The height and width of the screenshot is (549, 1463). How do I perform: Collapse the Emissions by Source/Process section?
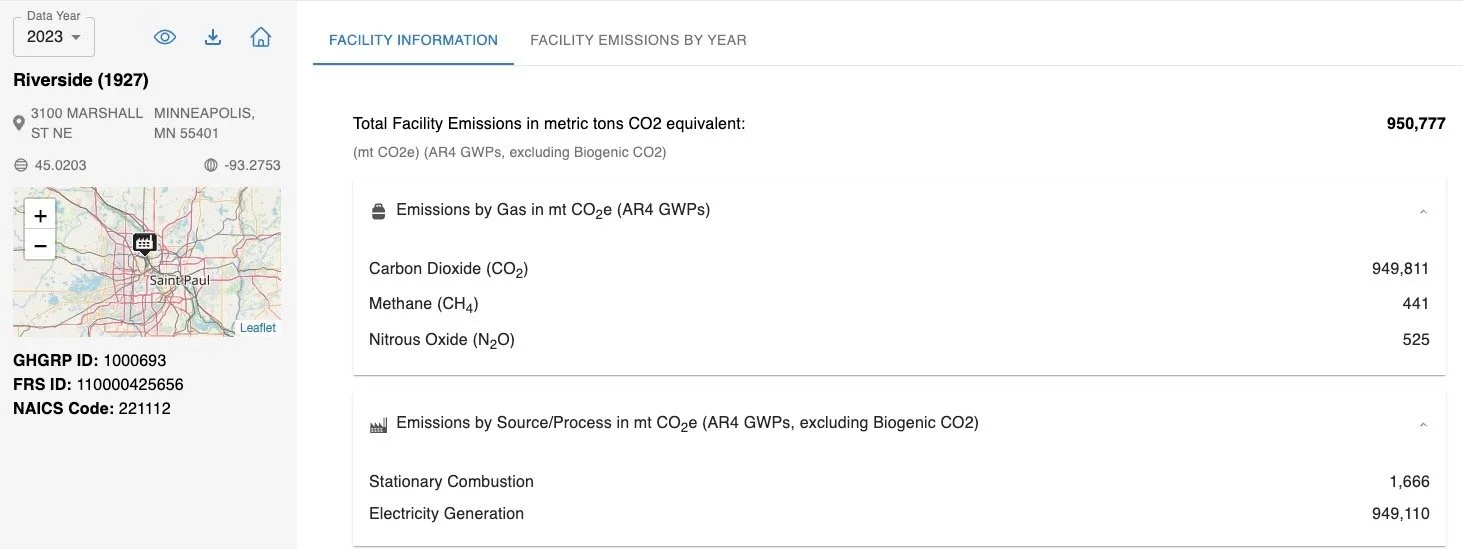tap(1423, 424)
